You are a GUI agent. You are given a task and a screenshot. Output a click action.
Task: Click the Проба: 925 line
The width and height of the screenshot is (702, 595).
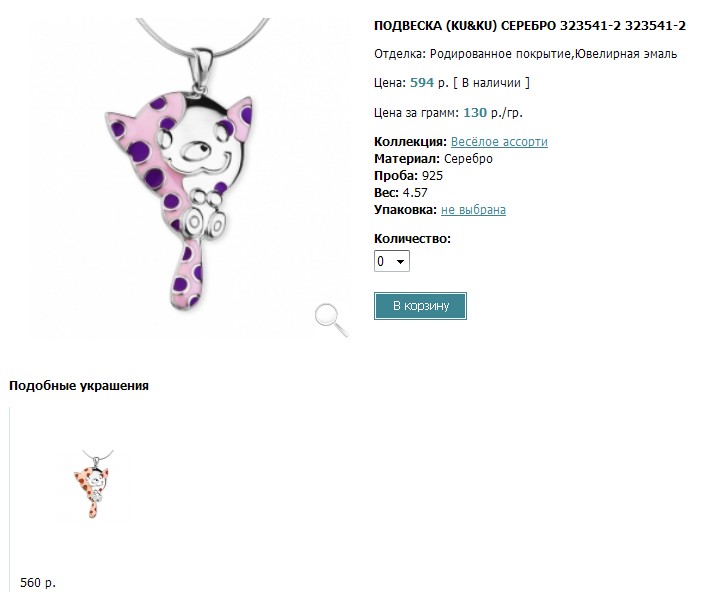coord(408,176)
